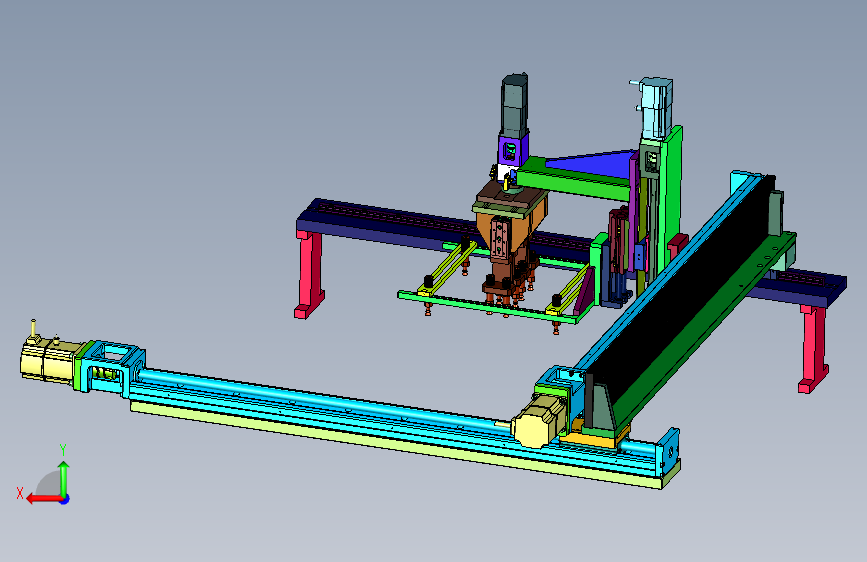867x562 pixels.
Task: Select the cyan end bracket at the long axis's right end
Action: tap(670, 451)
